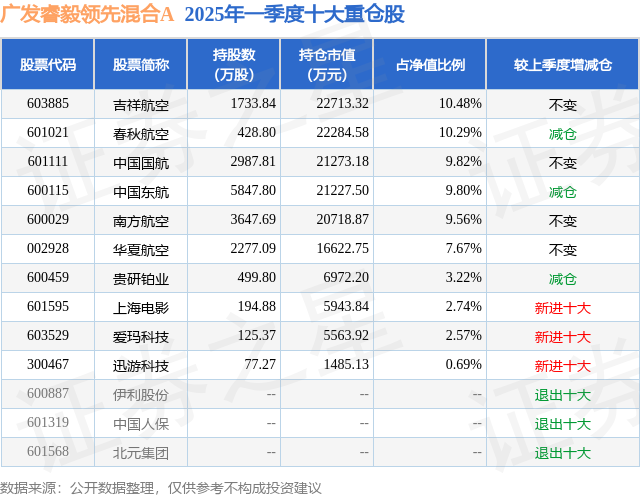Click market value 21273.18
Image resolution: width=640 pixels, height=497 pixels.
click(x=342, y=162)
